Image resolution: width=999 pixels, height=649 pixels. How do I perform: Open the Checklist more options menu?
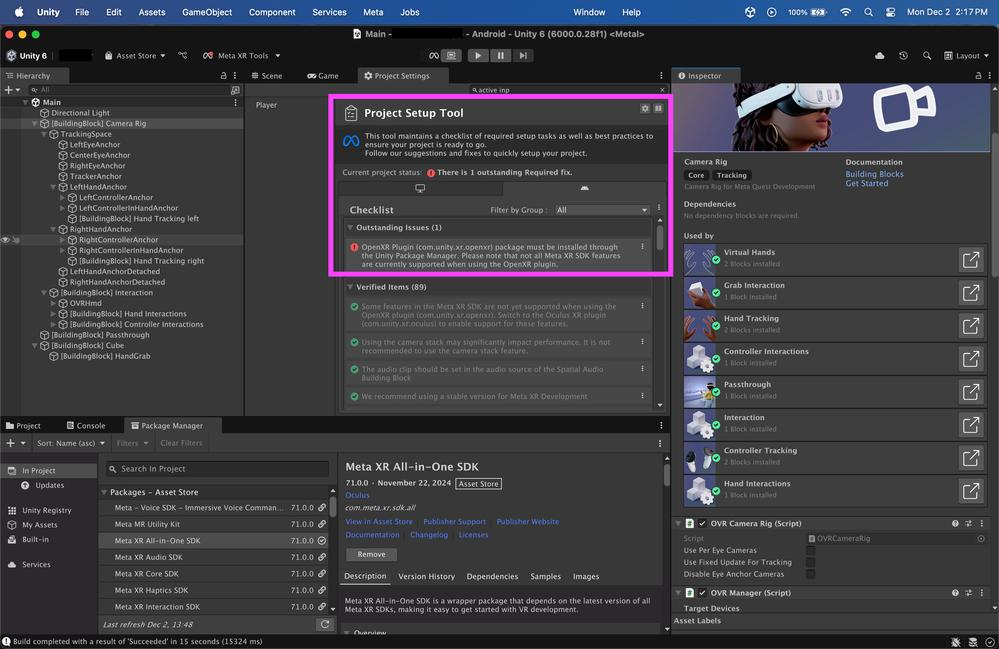[659, 208]
